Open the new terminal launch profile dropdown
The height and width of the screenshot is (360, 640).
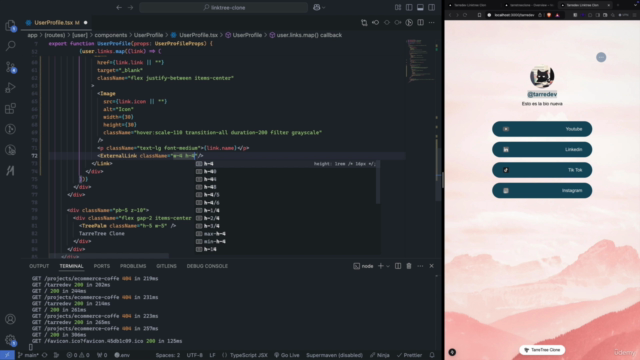pyautogui.click(x=388, y=266)
